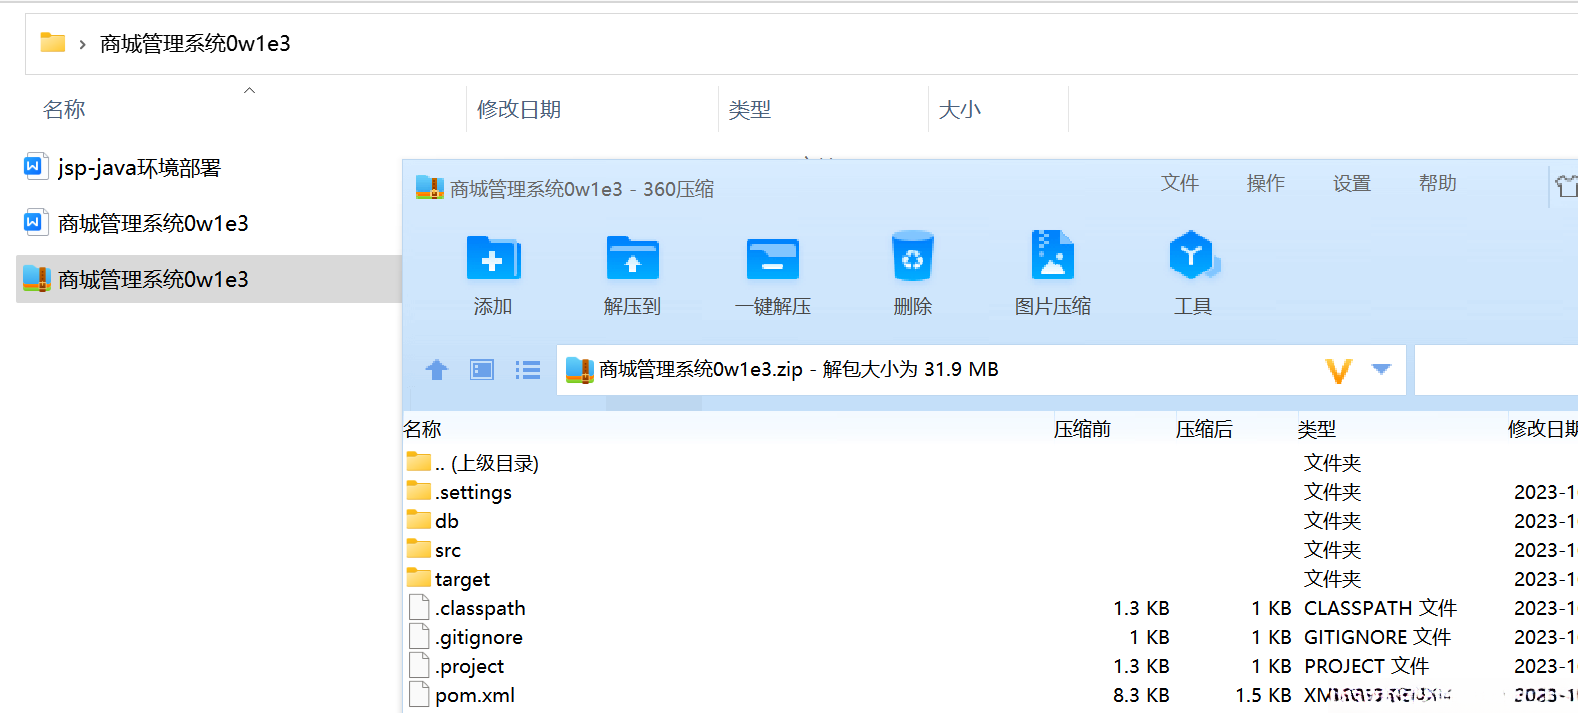Viewport: 1578px width, 713px height.
Task: Sort Explorer files by 修改日期 column
Action: 519,109
